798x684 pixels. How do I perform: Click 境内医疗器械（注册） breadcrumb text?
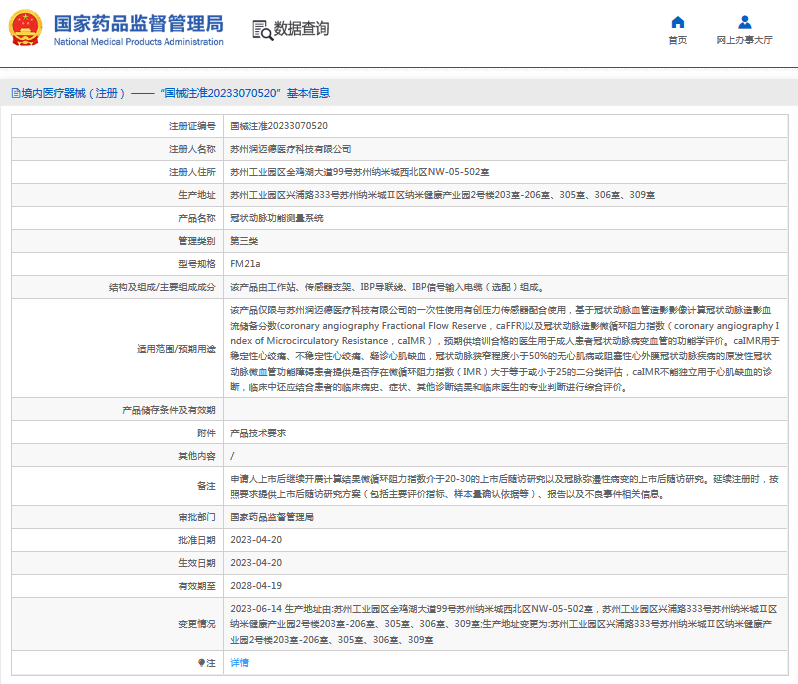tap(73, 93)
